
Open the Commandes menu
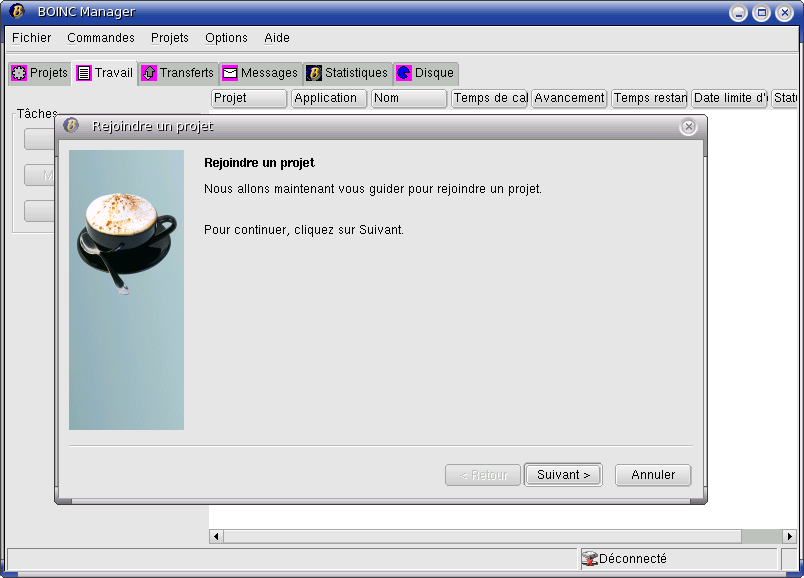pos(101,38)
